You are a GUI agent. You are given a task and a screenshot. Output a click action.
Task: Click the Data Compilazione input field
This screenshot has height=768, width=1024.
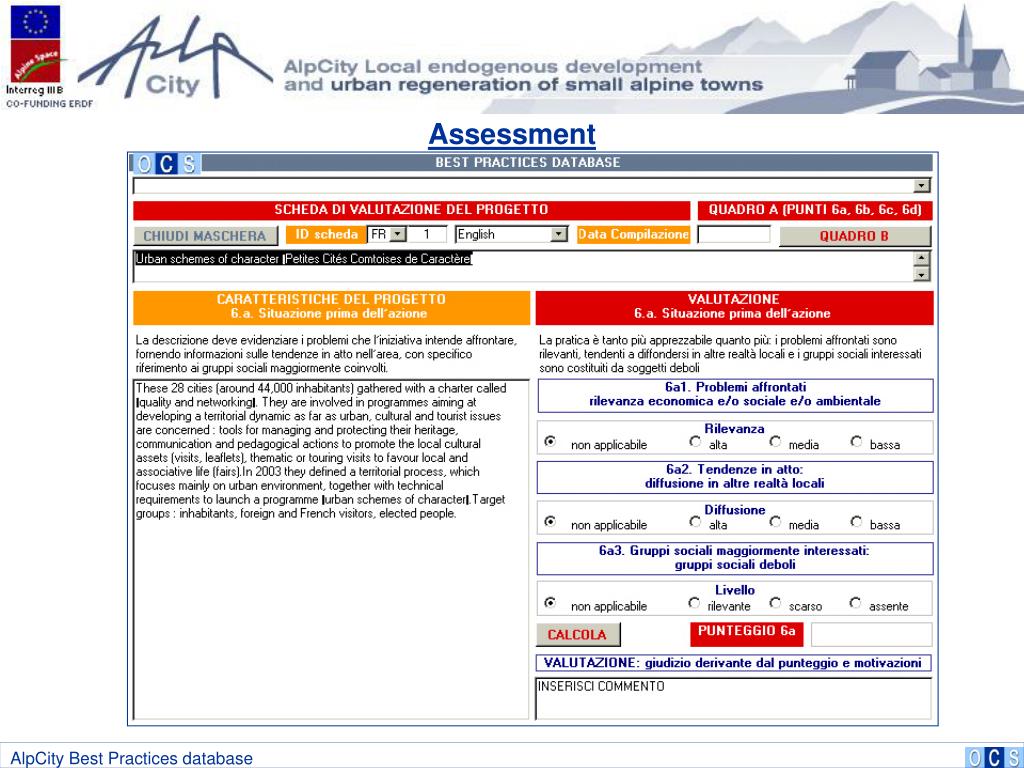coord(734,234)
